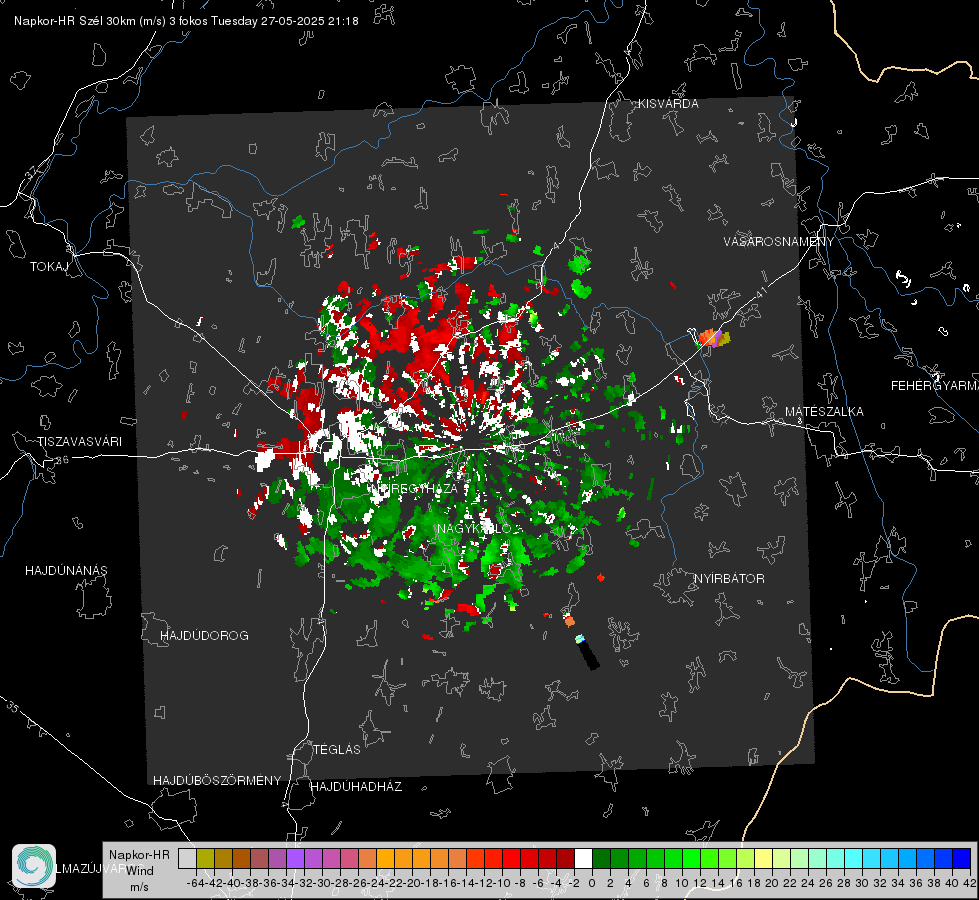Click the timestamp 'Tuesday 27-05-2025 21:18'
The image size is (979, 900).
point(285,21)
